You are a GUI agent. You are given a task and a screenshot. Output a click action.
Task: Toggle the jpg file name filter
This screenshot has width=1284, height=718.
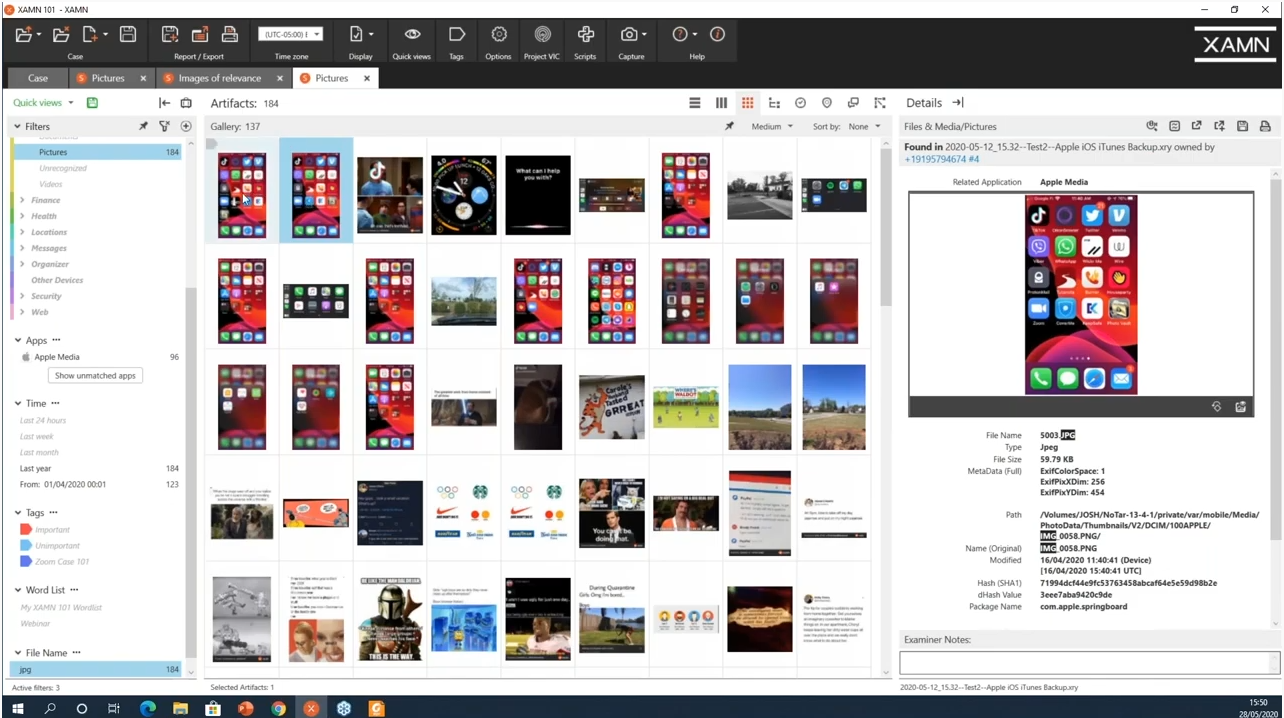[x=26, y=669]
